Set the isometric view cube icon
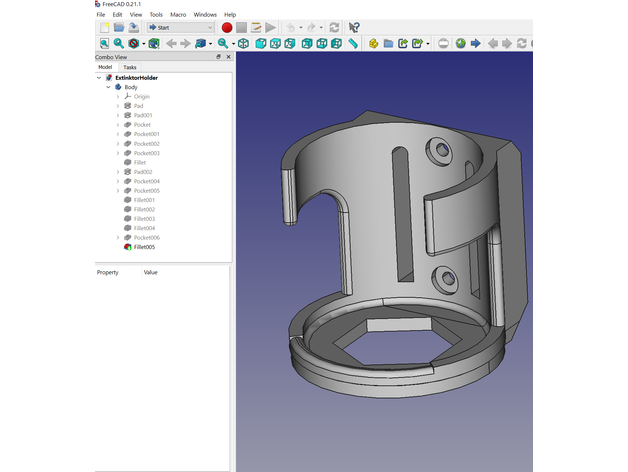The image size is (628, 472). (x=244, y=44)
